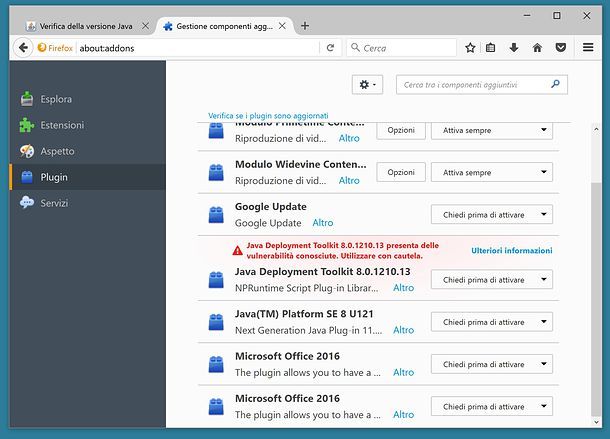Open Ulteriori informazioni link
The height and width of the screenshot is (439, 610).
(x=512, y=251)
